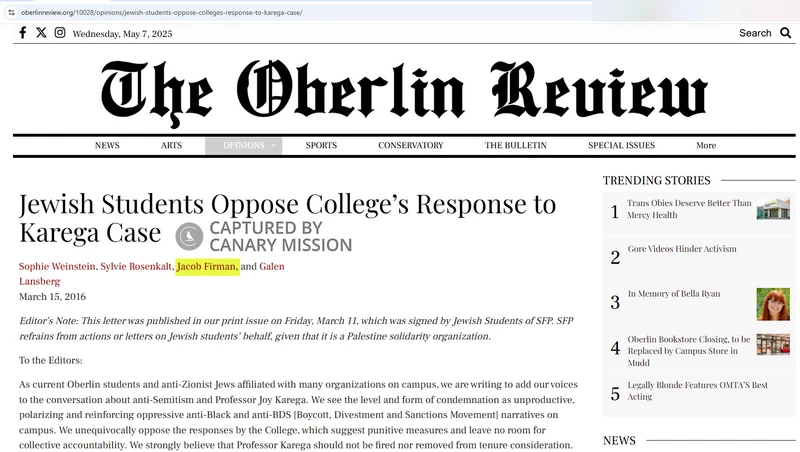Click the To the Editors: line

(51, 361)
